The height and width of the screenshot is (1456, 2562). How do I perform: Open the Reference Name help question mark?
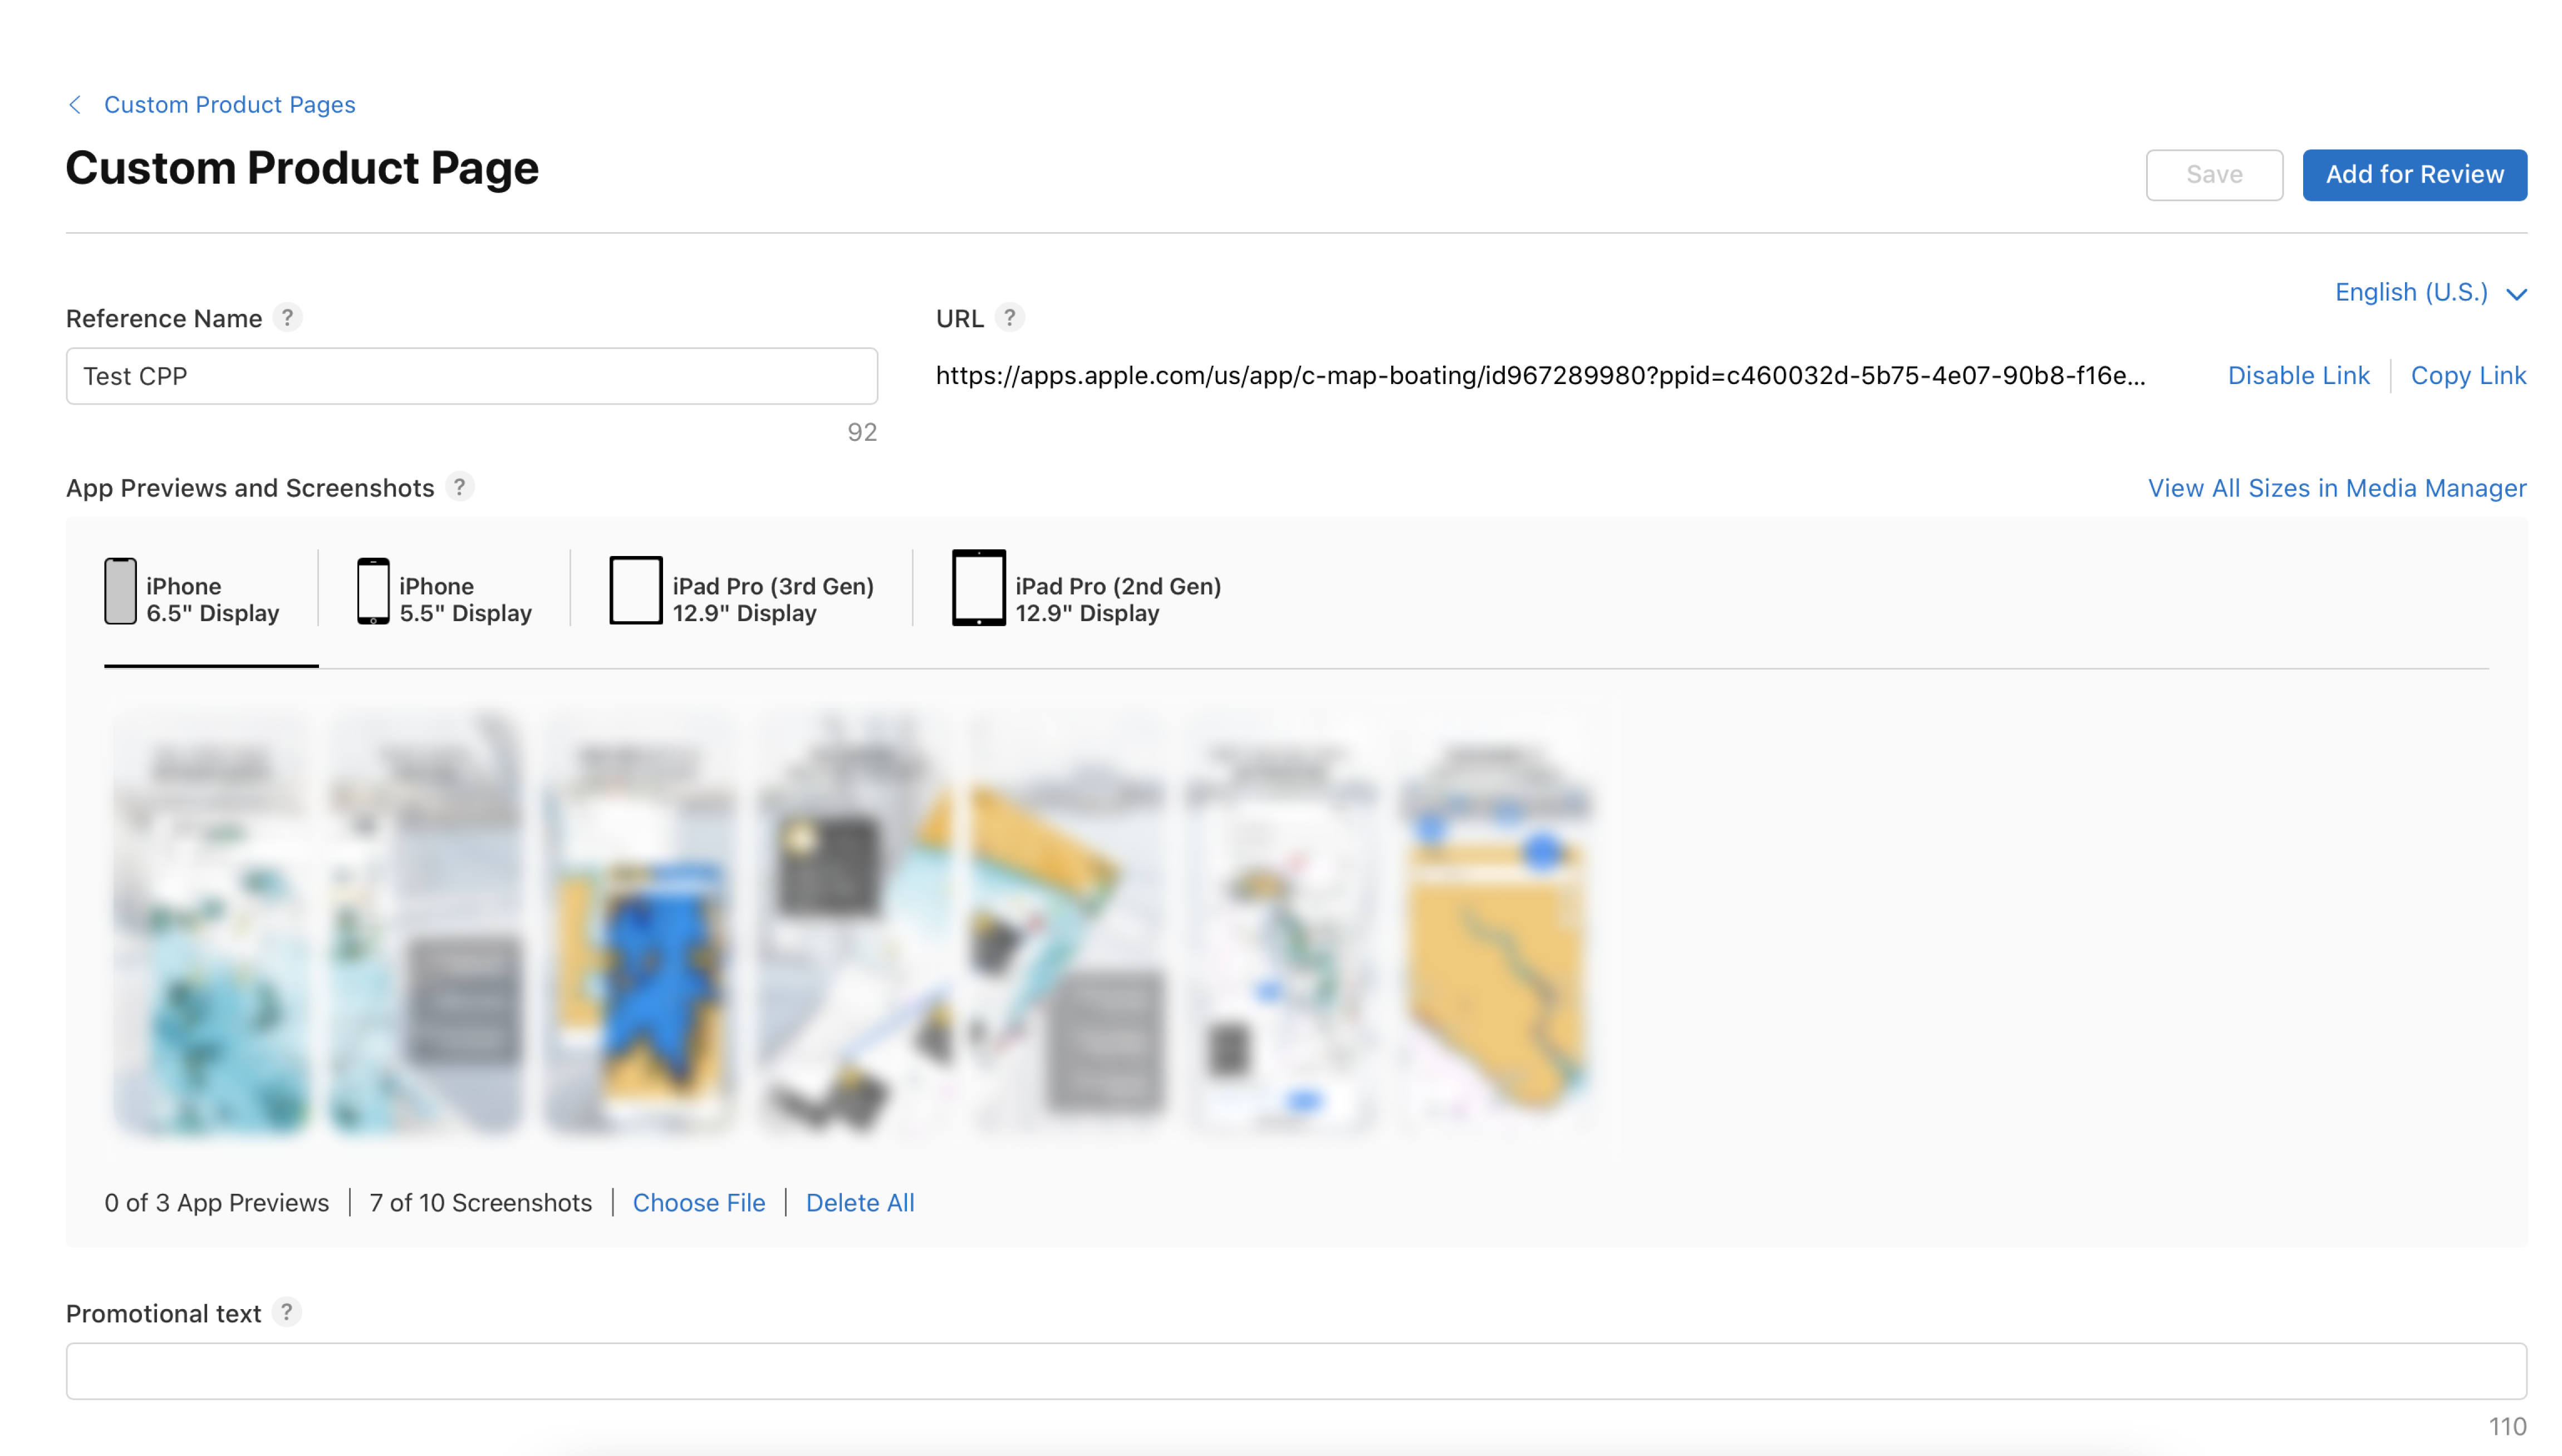pos(287,317)
